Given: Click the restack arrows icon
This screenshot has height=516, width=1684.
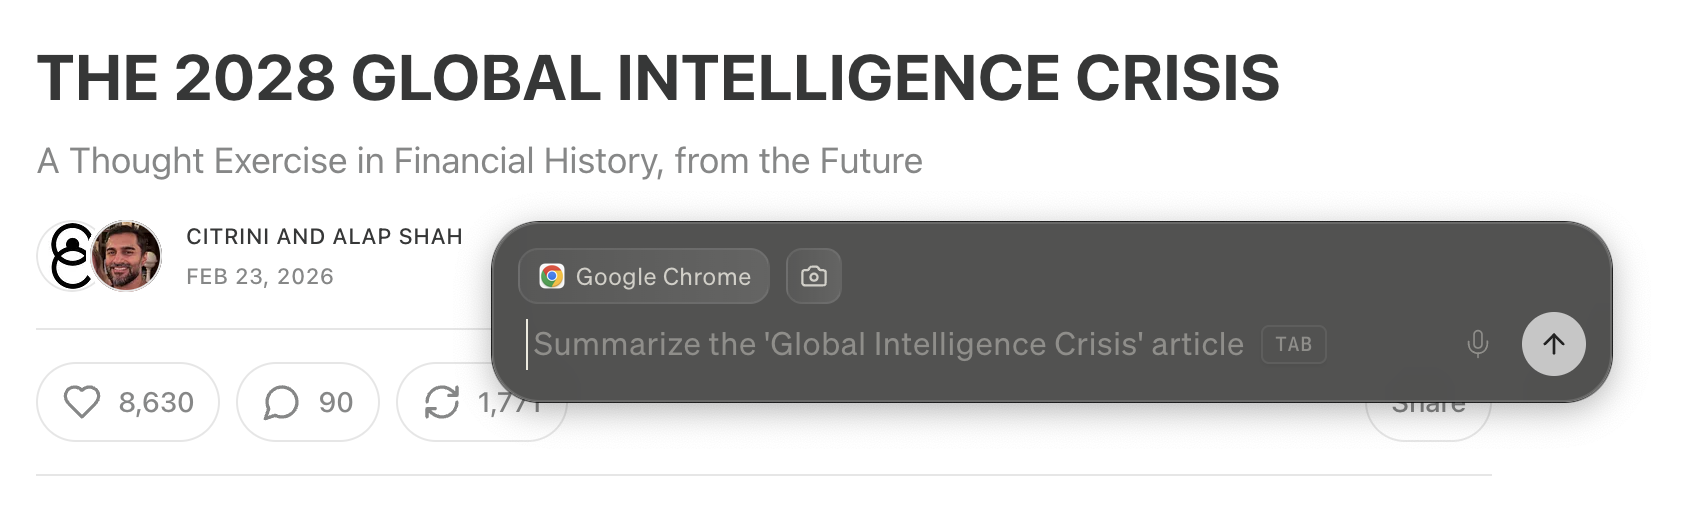Looking at the screenshot, I should [441, 402].
